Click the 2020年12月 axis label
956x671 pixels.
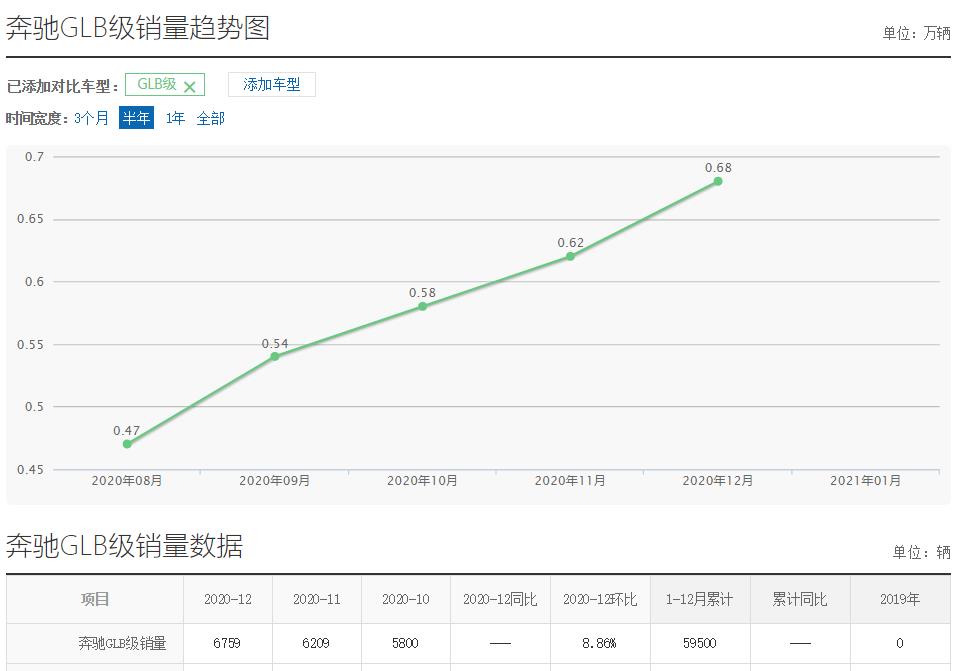tap(718, 481)
